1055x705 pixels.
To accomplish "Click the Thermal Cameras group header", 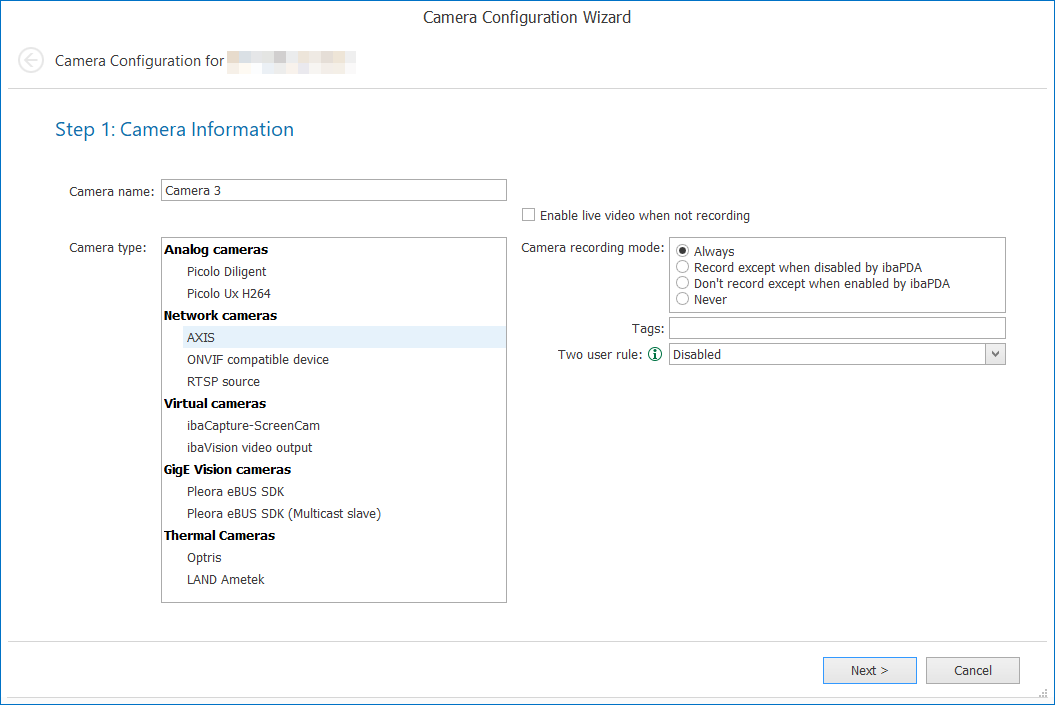I will pos(219,535).
